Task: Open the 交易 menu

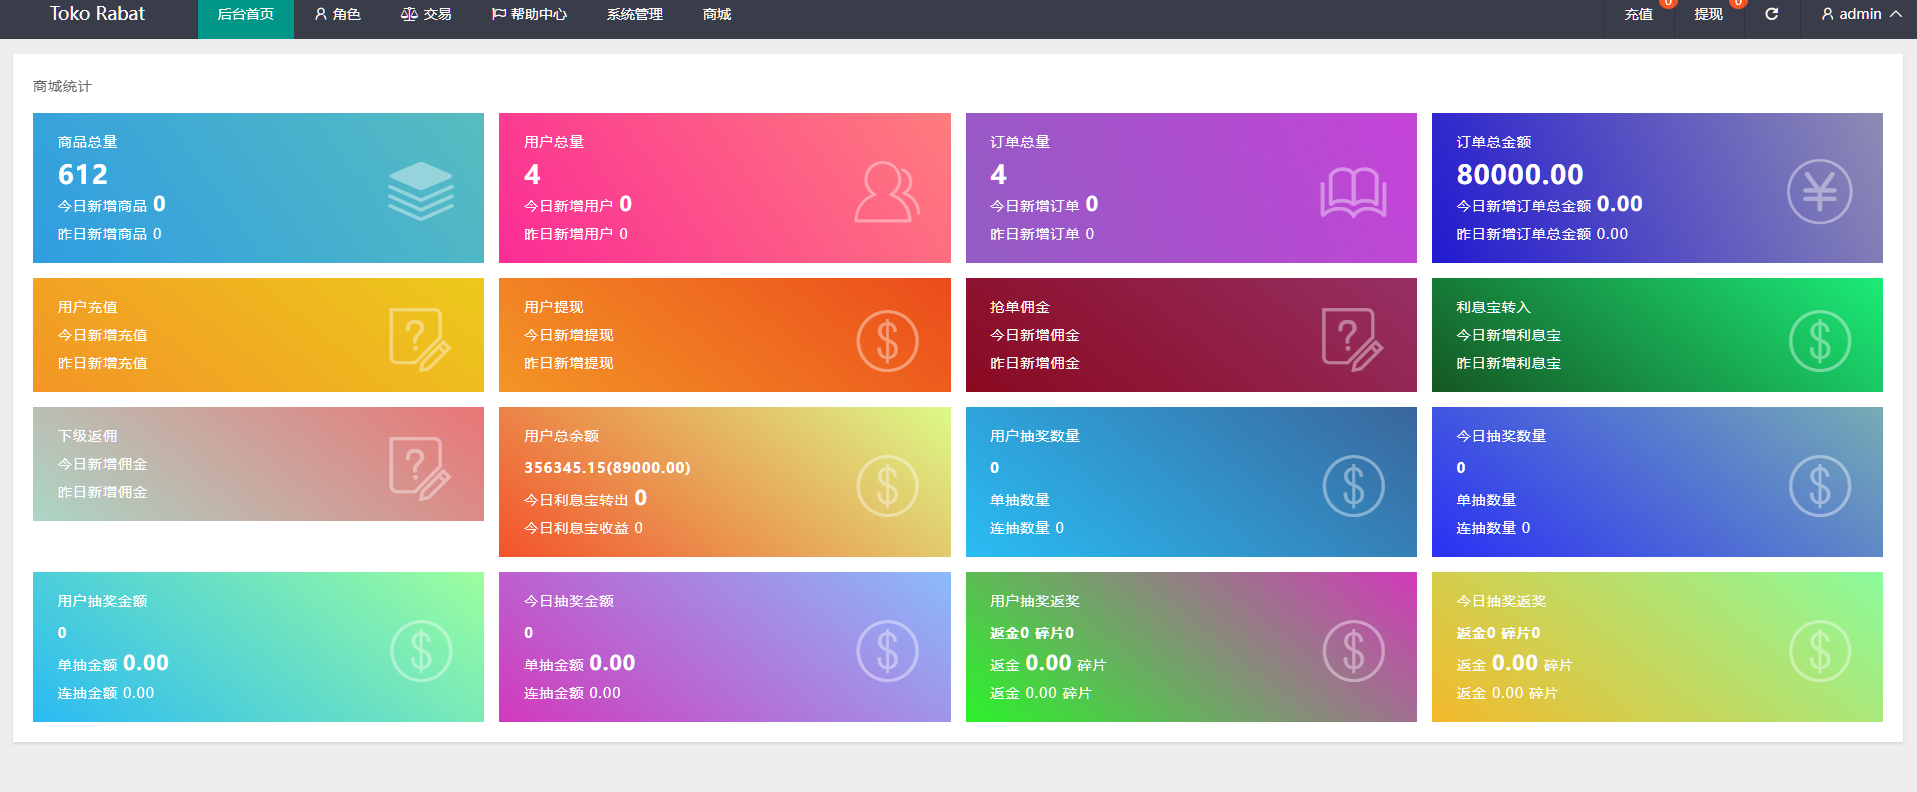Action: tap(426, 14)
